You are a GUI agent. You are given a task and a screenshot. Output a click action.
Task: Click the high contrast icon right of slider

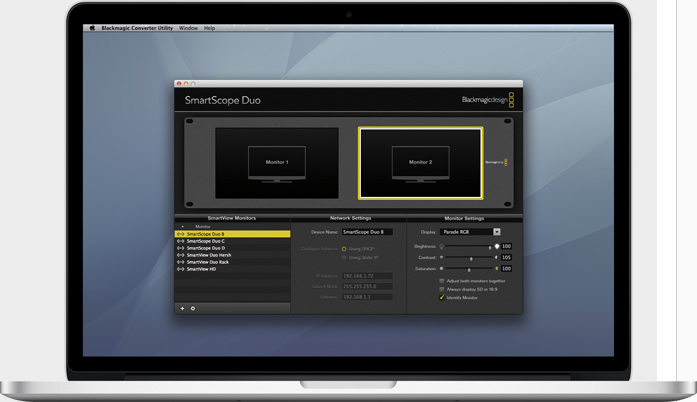click(496, 257)
